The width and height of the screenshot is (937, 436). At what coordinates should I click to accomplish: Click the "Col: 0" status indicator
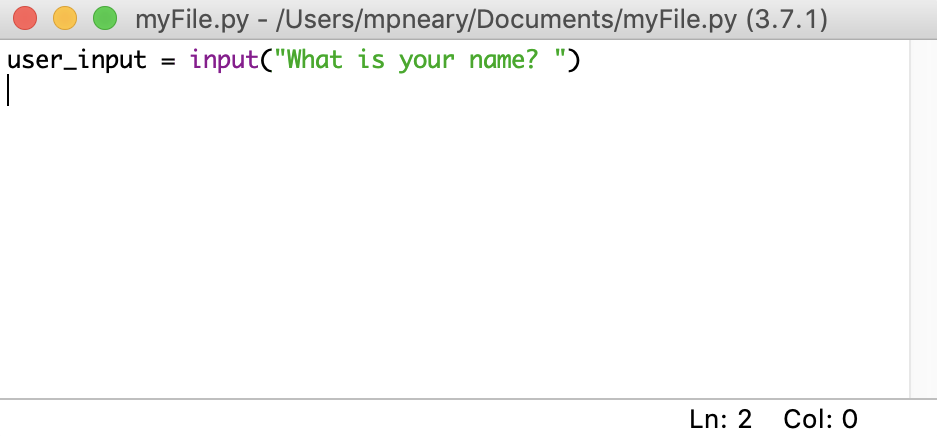(x=820, y=419)
